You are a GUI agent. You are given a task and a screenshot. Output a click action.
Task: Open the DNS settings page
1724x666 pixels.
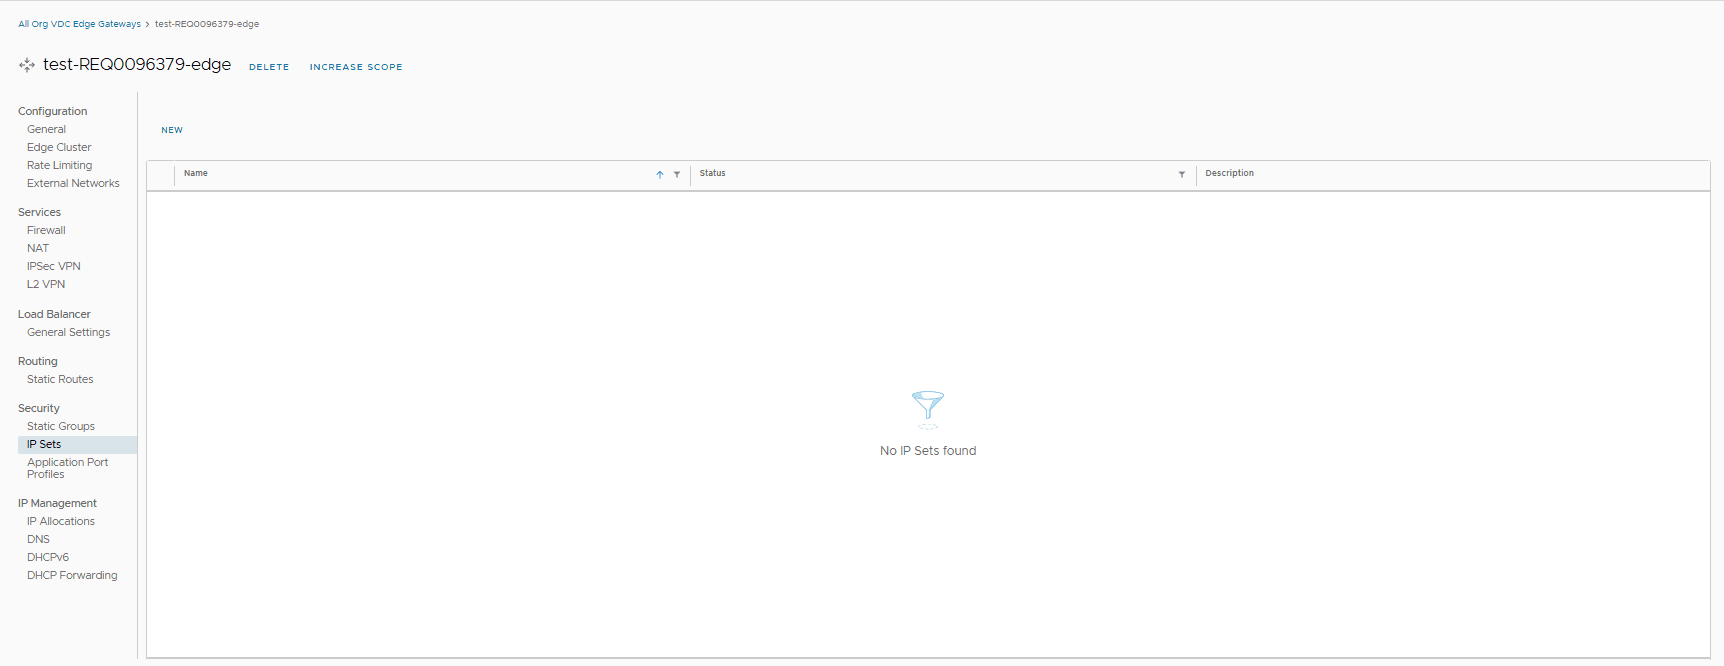(38, 539)
